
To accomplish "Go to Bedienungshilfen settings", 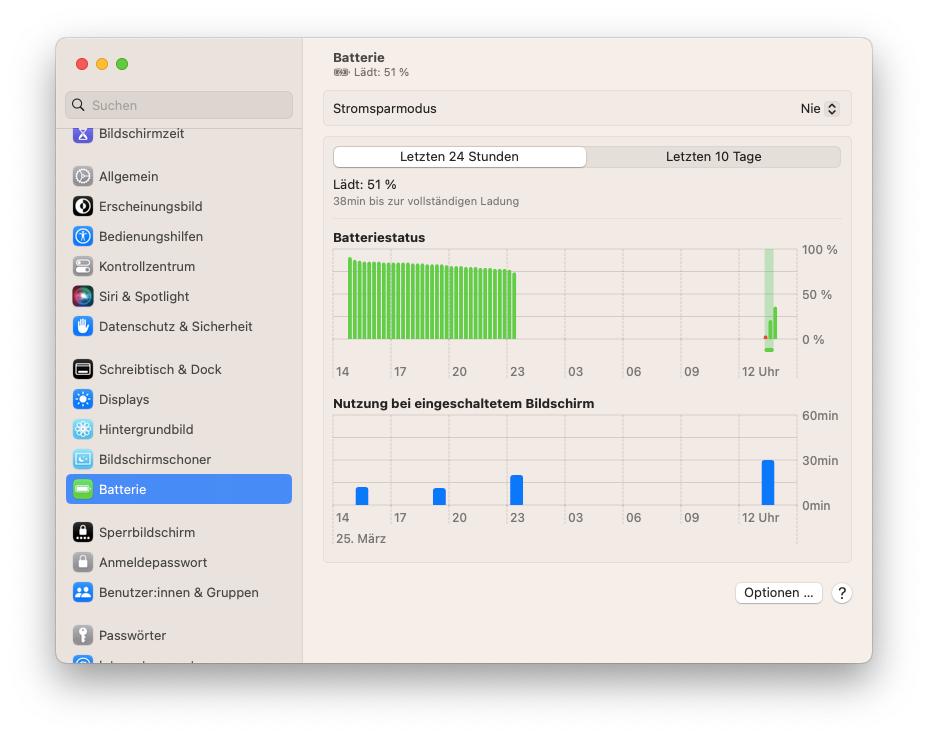I will tap(179, 236).
